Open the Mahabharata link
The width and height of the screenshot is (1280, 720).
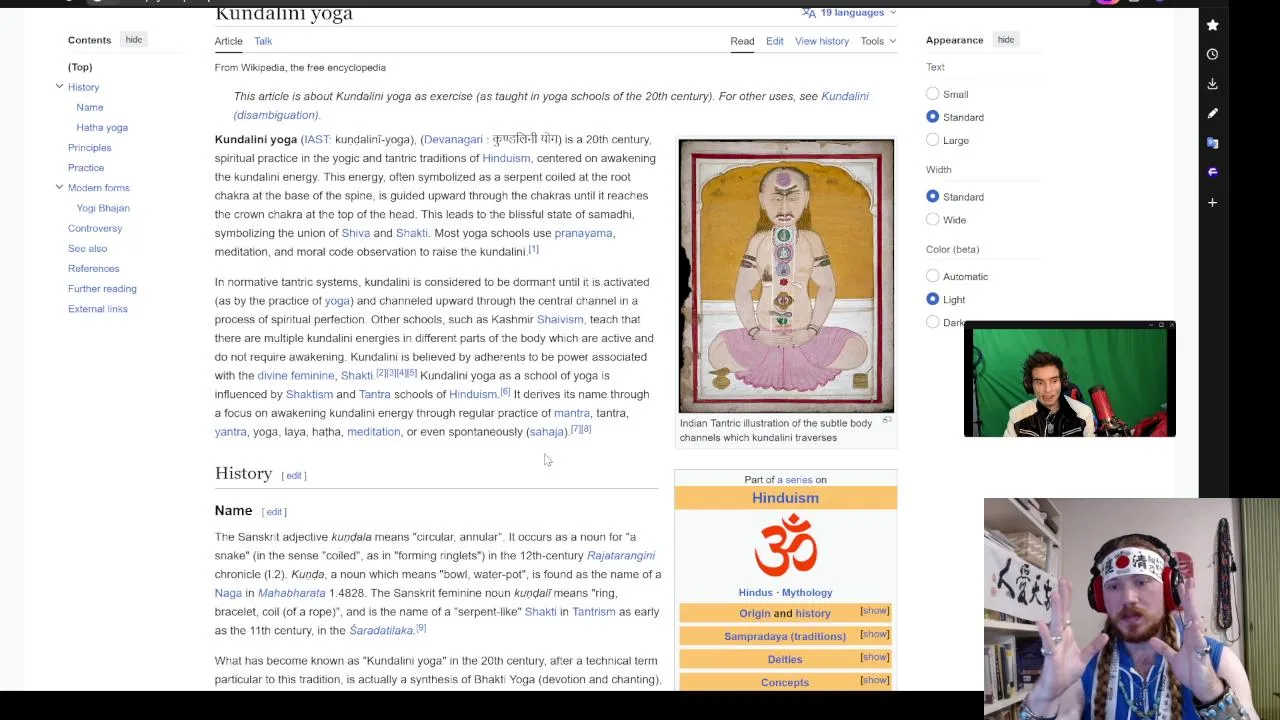[292, 593]
